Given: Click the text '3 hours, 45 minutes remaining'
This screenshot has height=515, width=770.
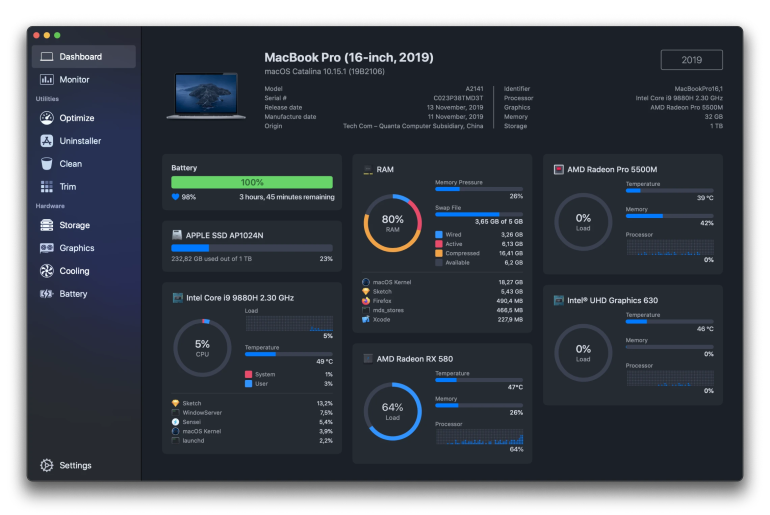Looking at the screenshot, I should tap(287, 197).
